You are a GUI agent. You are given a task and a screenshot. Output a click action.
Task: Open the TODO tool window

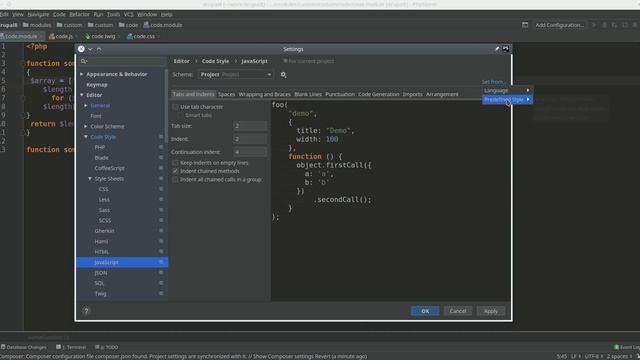coord(107,347)
